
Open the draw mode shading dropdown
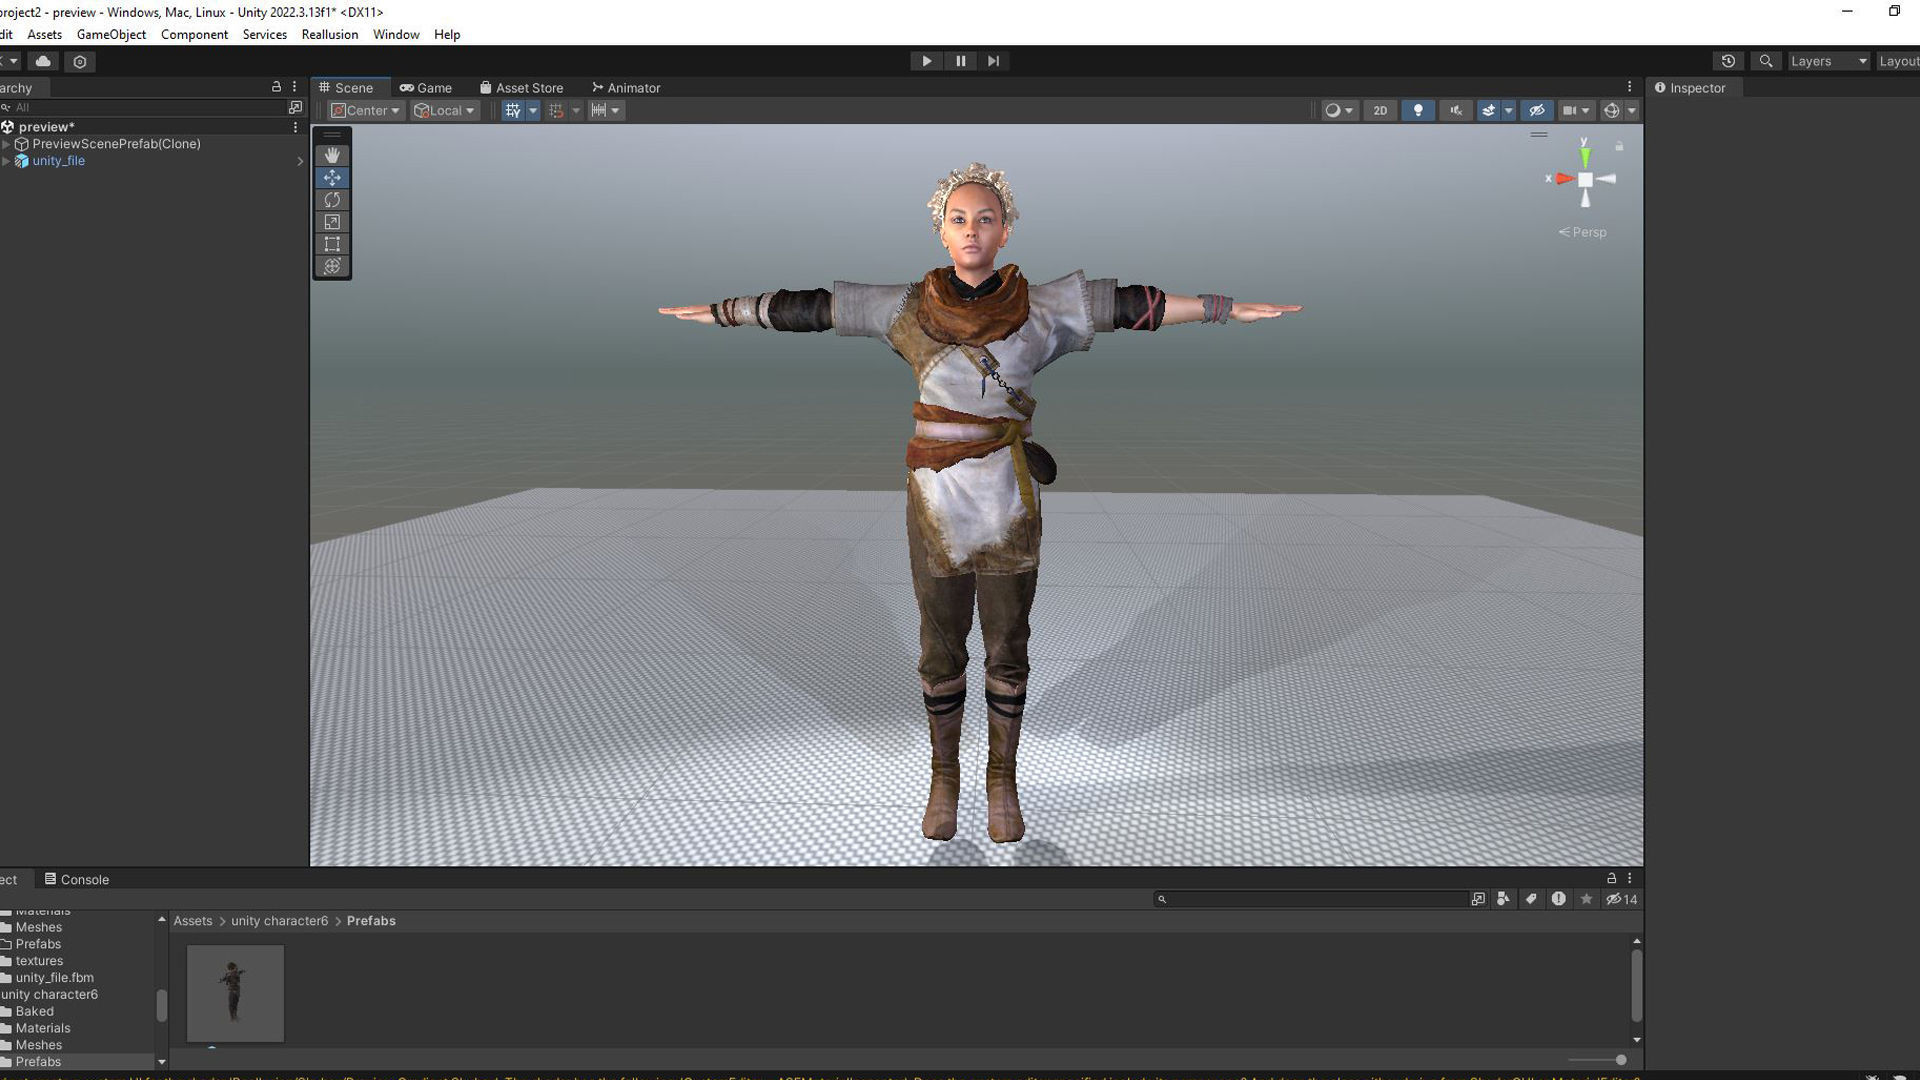[1339, 111]
